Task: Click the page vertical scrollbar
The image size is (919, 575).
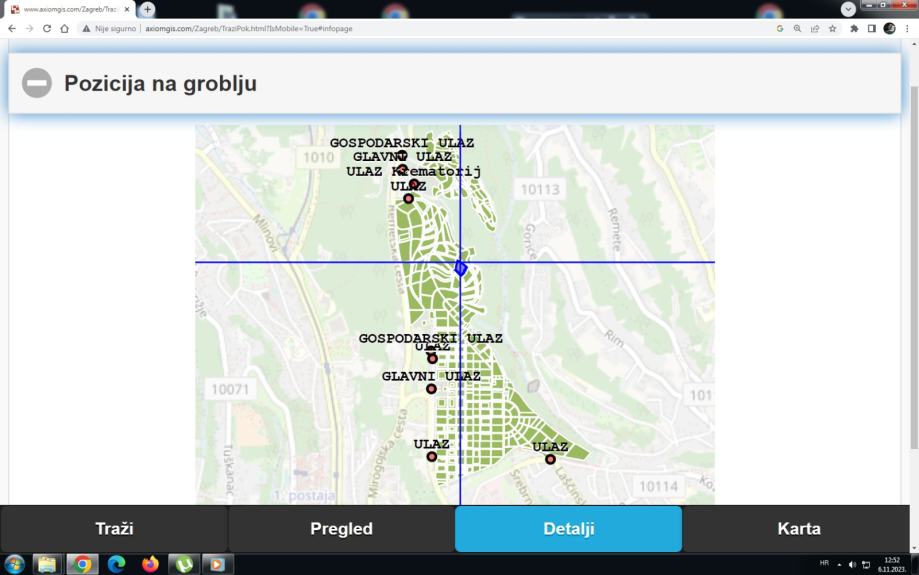Action: coord(914,267)
